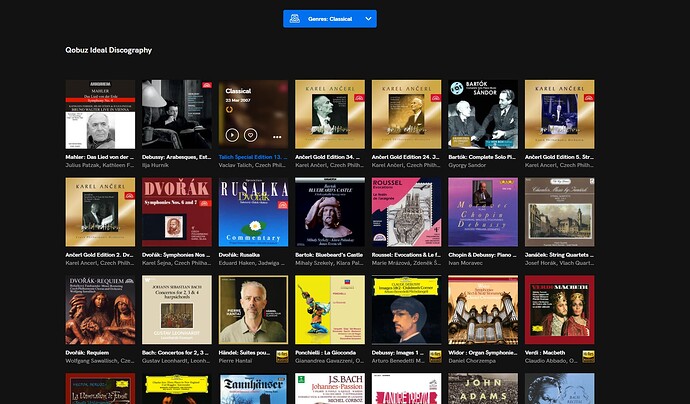Open Widor Organ Symphonies album cover

(x=484, y=310)
